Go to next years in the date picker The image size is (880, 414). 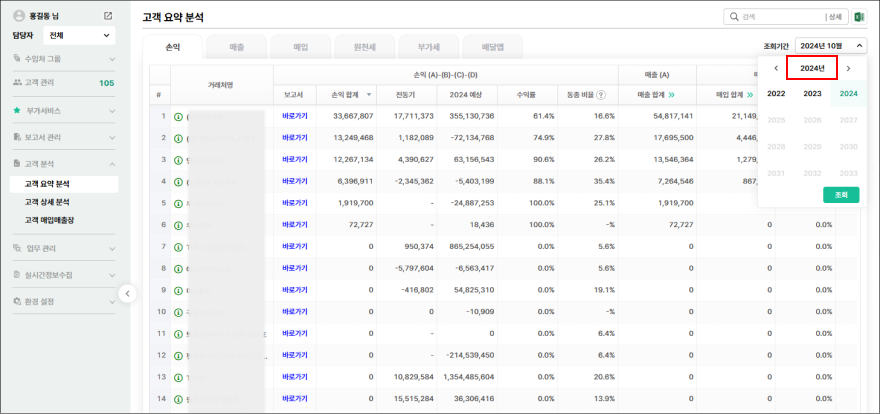point(848,68)
